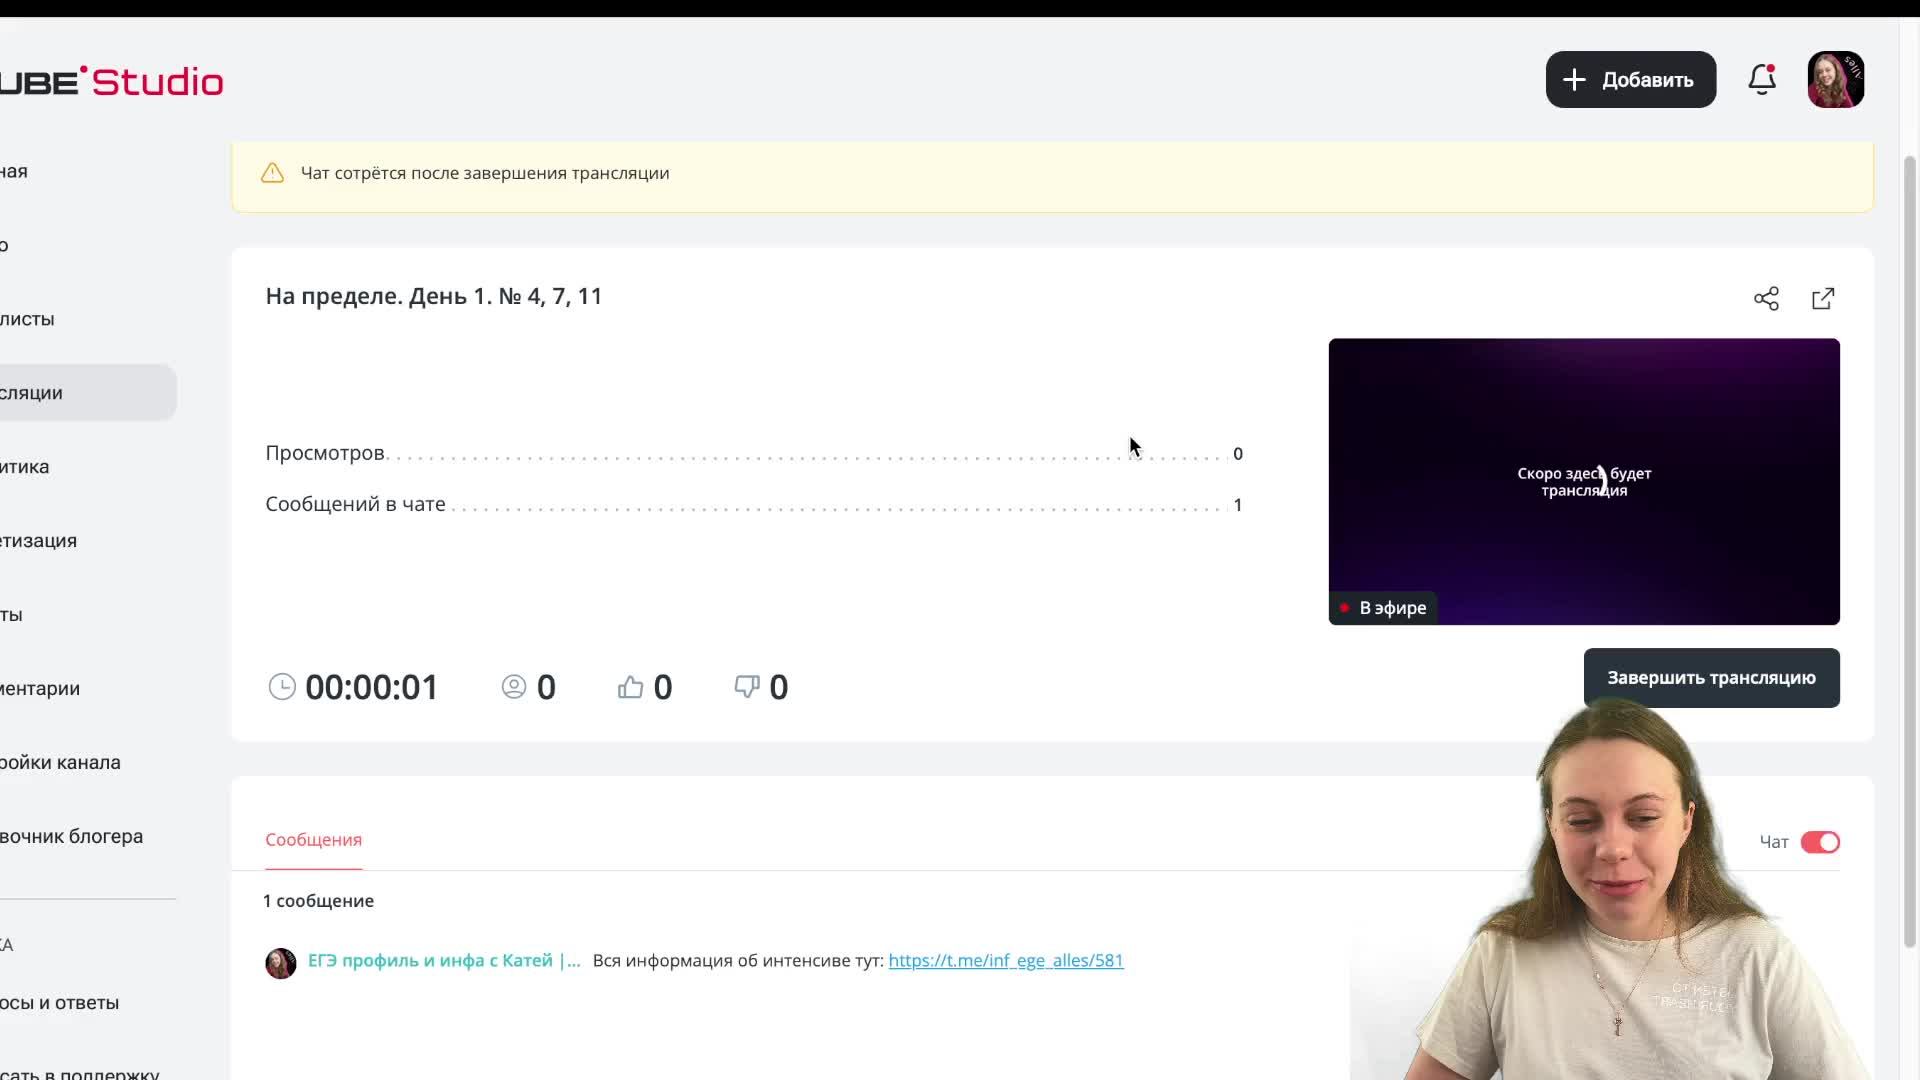Open Вопросы и ответы sidebar item
This screenshot has height=1080, width=1920.
point(88,1003)
